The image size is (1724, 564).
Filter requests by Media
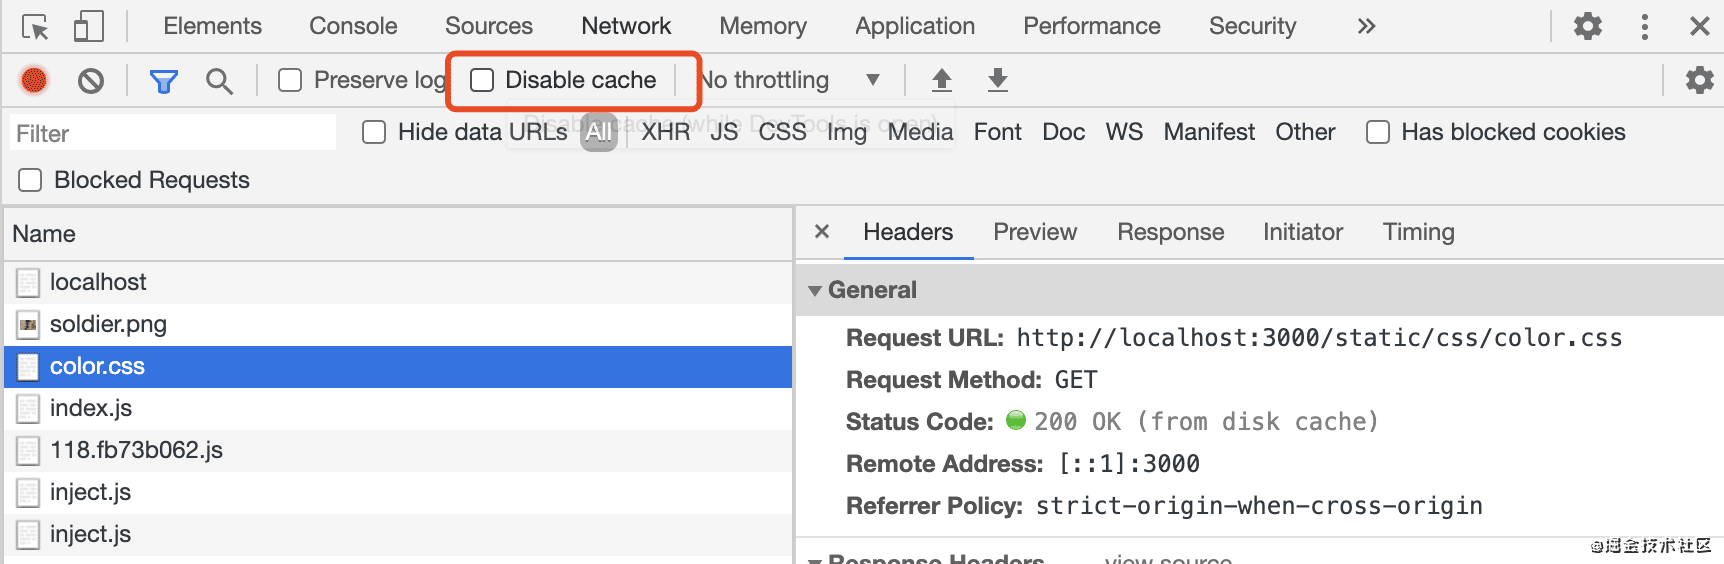pos(920,132)
